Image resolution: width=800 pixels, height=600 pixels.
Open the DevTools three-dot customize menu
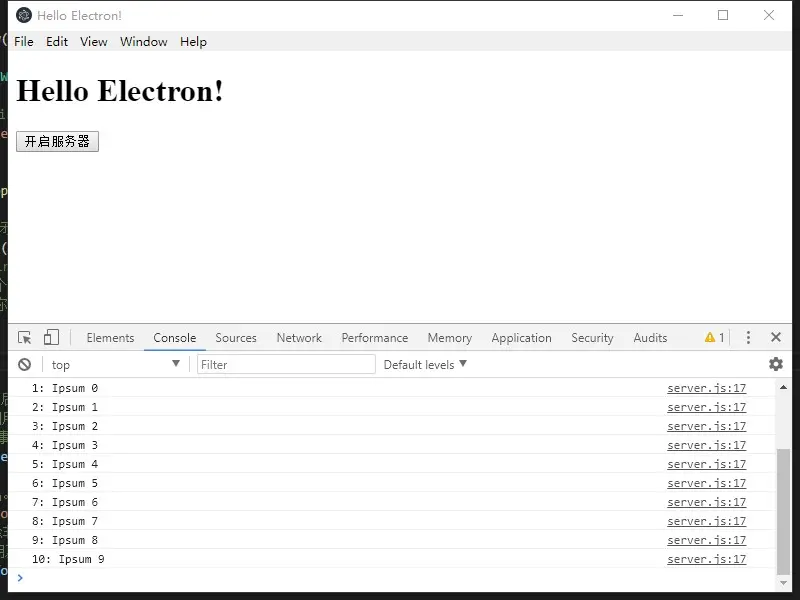pyautogui.click(x=748, y=337)
